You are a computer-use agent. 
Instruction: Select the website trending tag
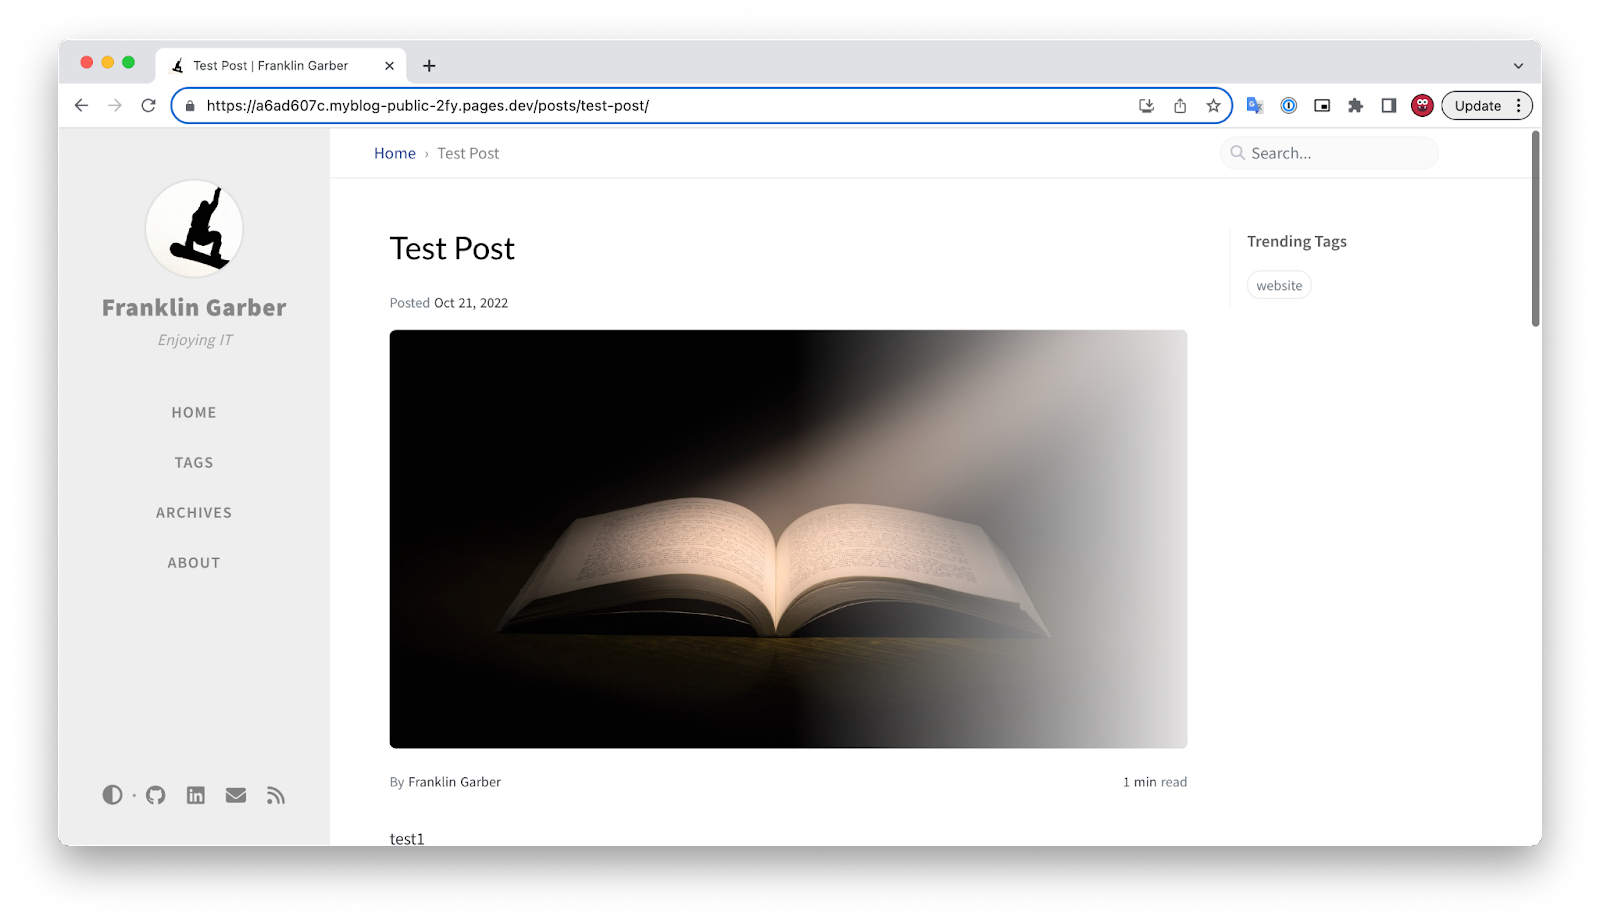point(1279,286)
